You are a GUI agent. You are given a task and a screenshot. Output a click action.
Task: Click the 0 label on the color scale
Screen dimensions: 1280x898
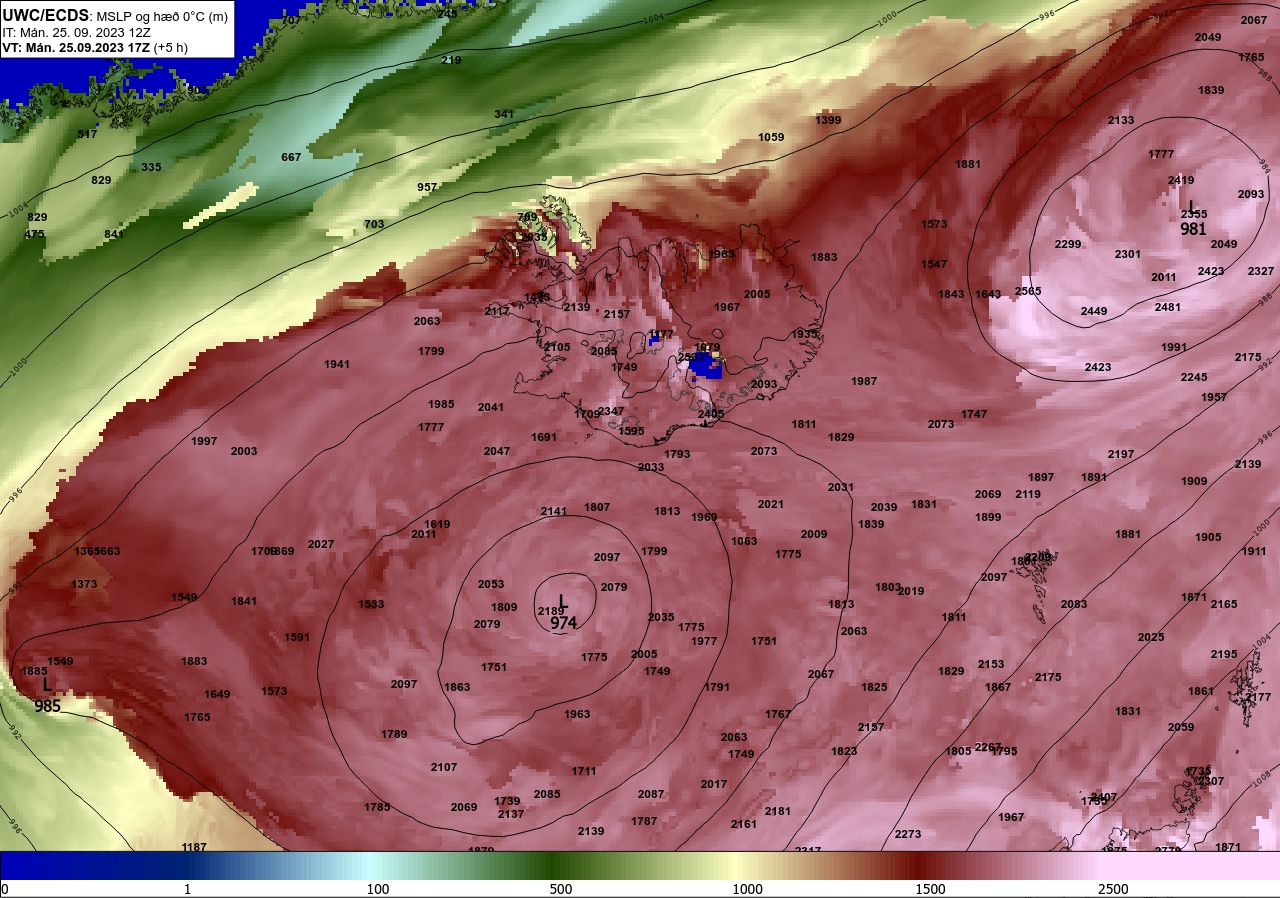tap(5, 889)
